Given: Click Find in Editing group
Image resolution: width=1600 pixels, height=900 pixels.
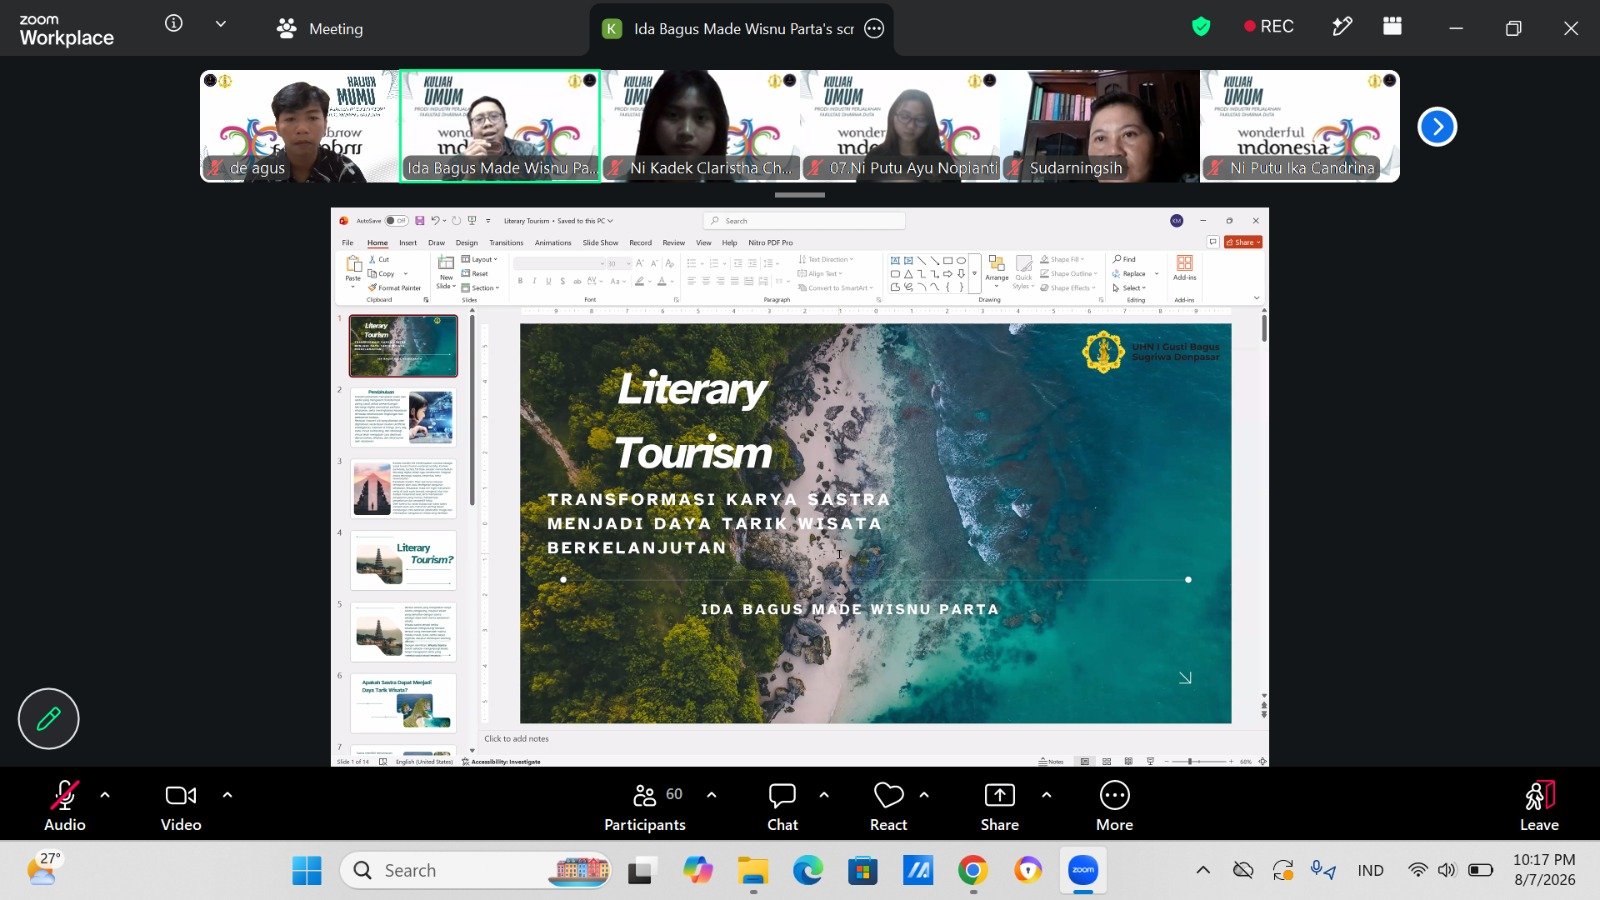Looking at the screenshot, I should (1125, 260).
